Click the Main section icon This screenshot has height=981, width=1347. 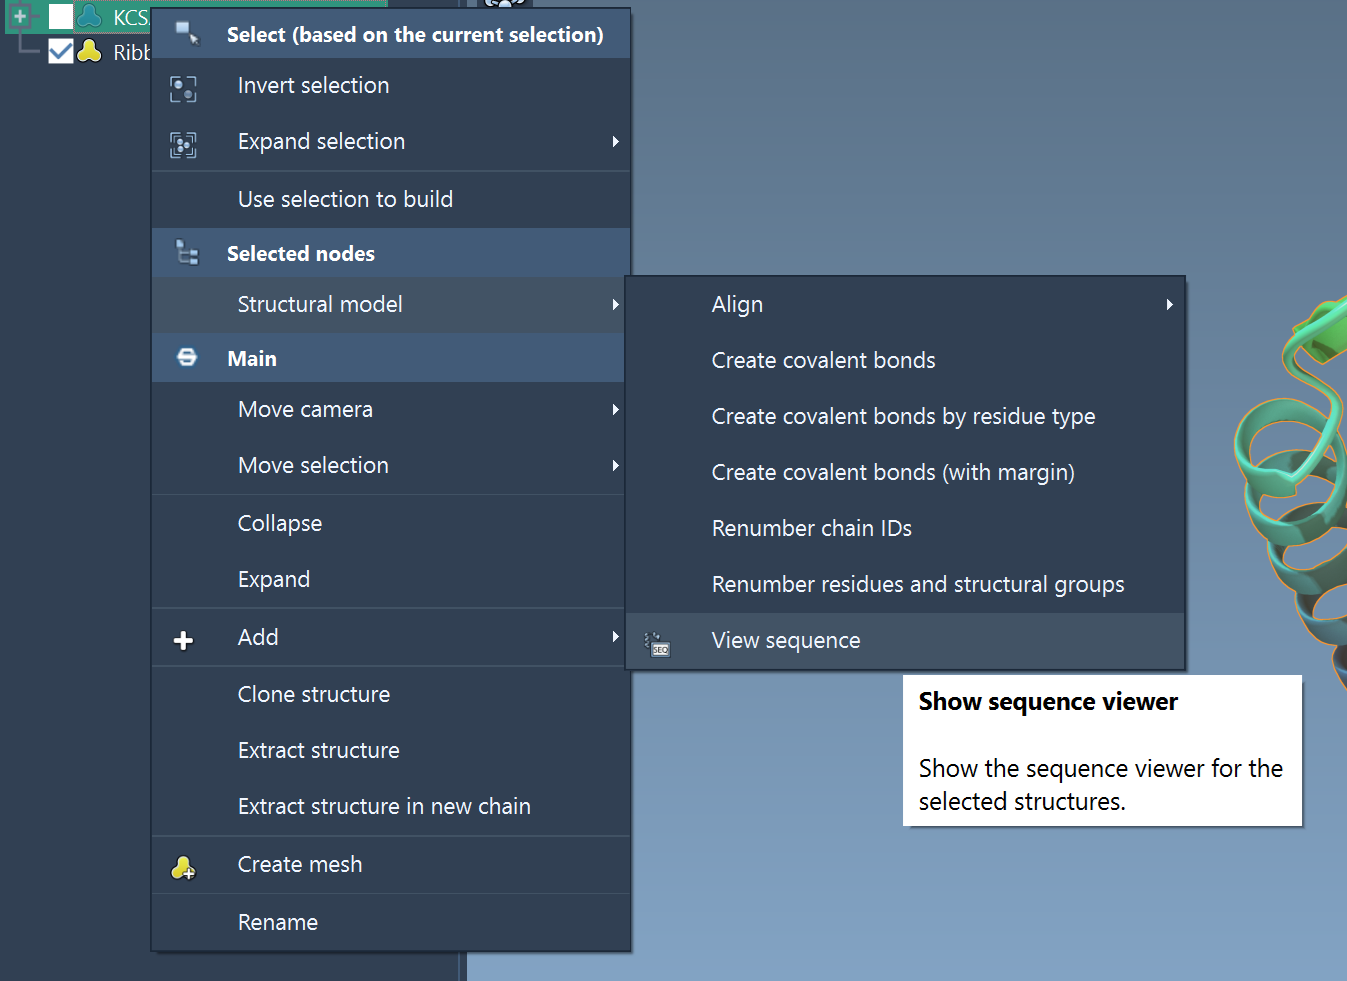186,357
